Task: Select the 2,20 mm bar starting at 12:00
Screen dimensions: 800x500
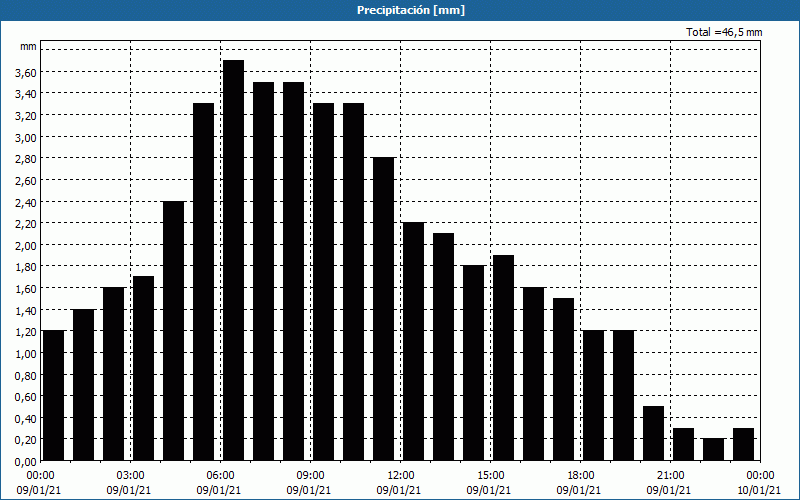Action: 414,342
